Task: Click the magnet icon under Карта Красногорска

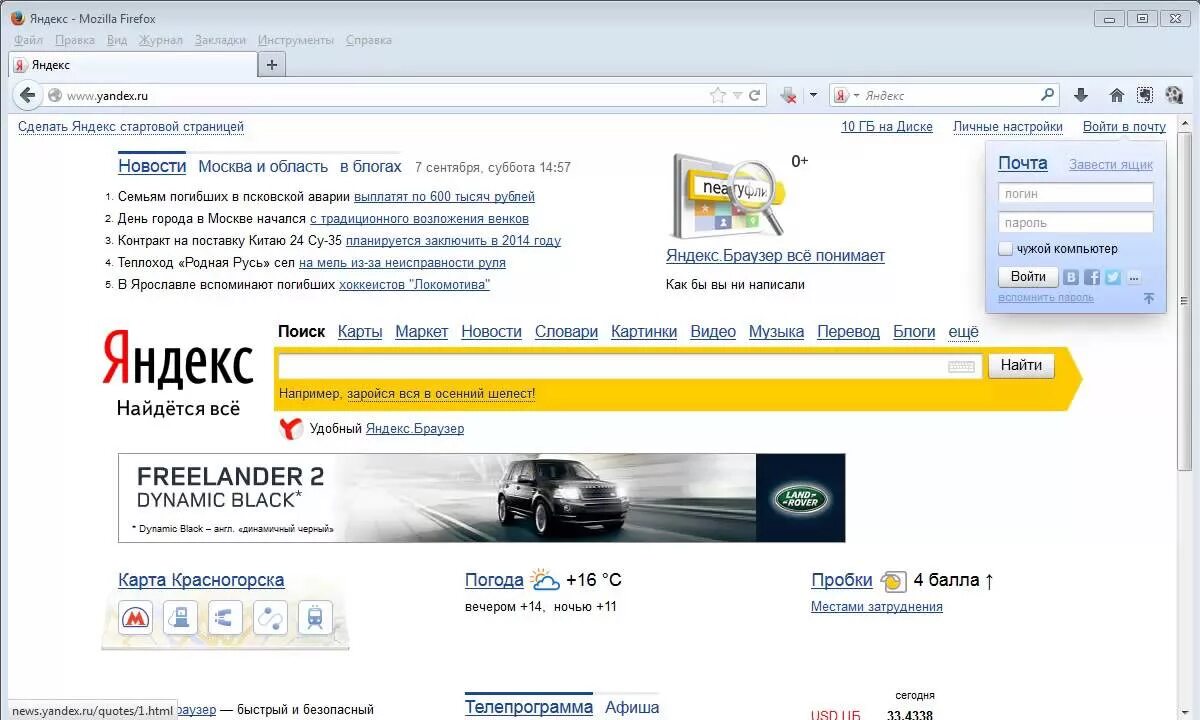Action: pos(225,618)
